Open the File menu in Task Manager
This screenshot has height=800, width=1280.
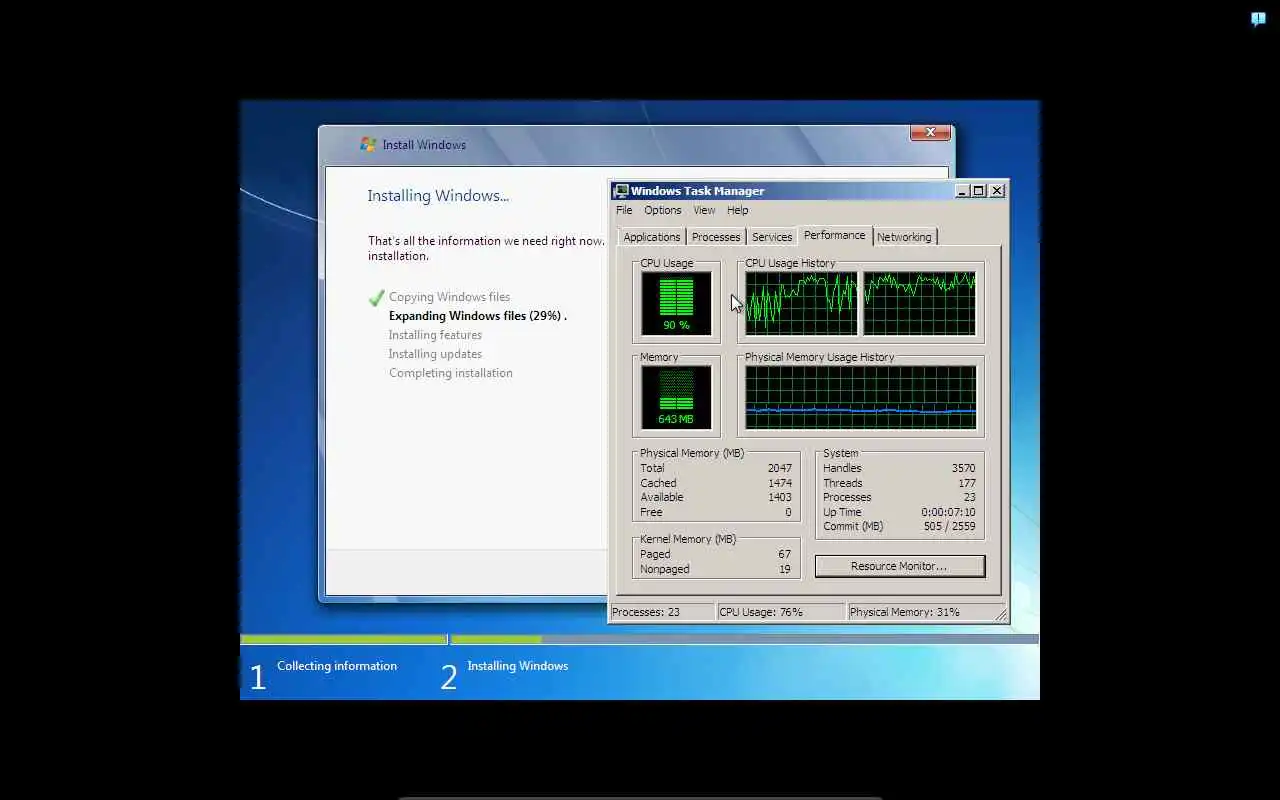624,210
